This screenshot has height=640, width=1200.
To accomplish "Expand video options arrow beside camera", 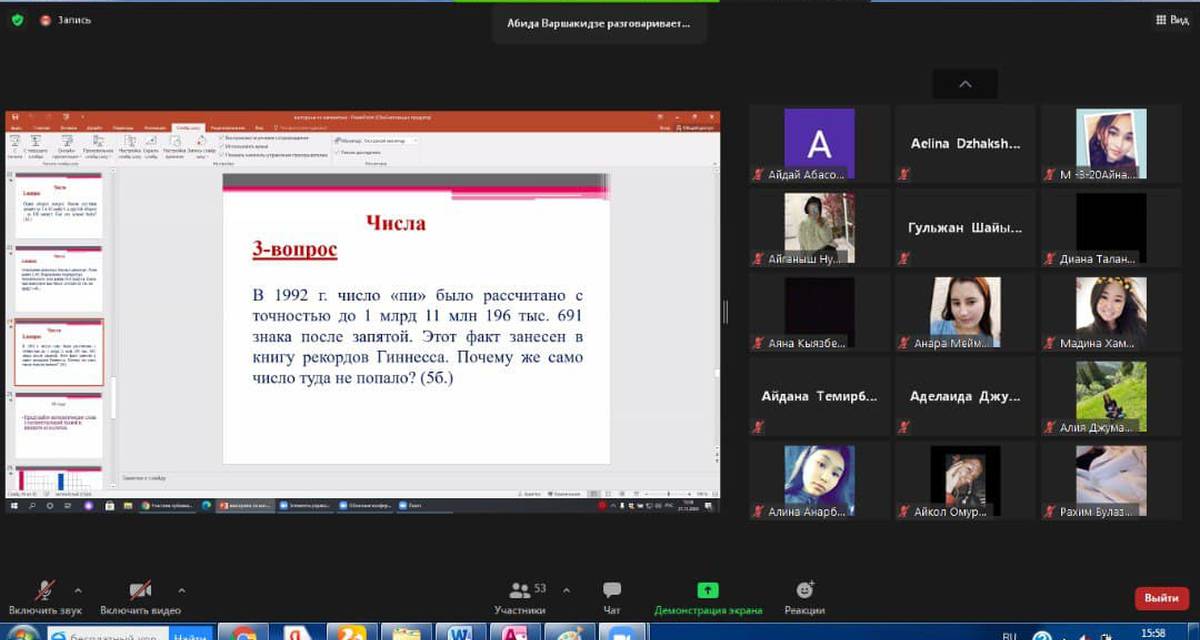I will coord(181,590).
